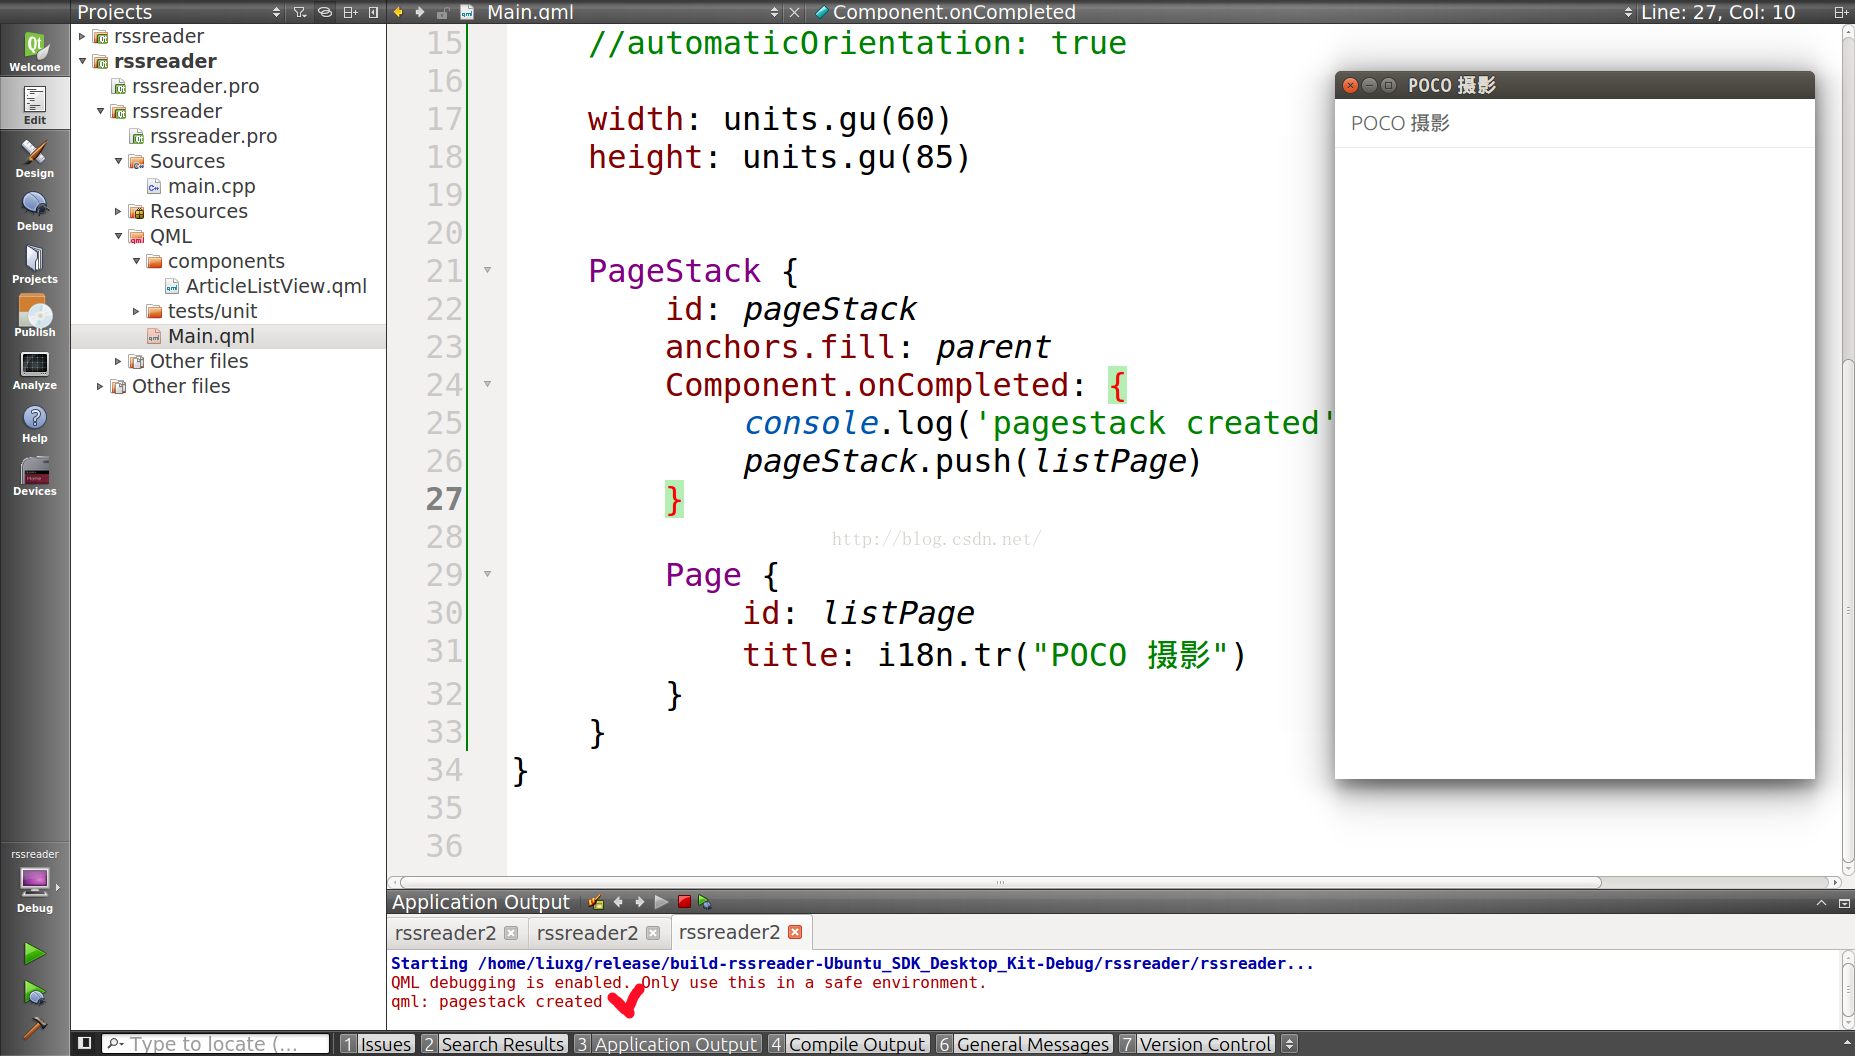
Task: Open the Analyze mode
Action: 35,370
